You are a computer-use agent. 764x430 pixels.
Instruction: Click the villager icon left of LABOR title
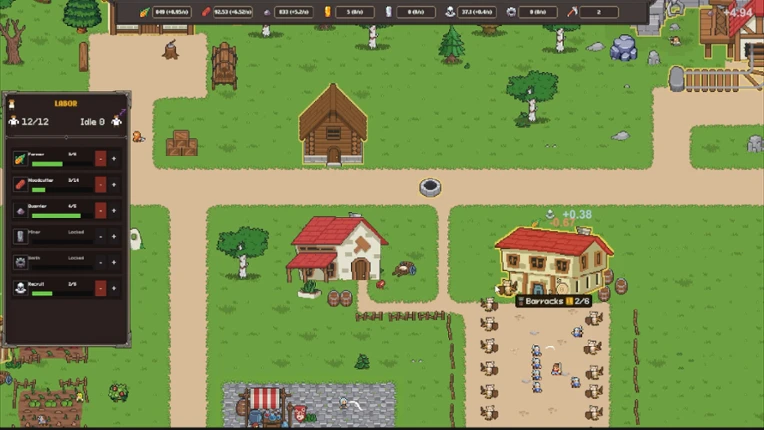tap(12, 103)
